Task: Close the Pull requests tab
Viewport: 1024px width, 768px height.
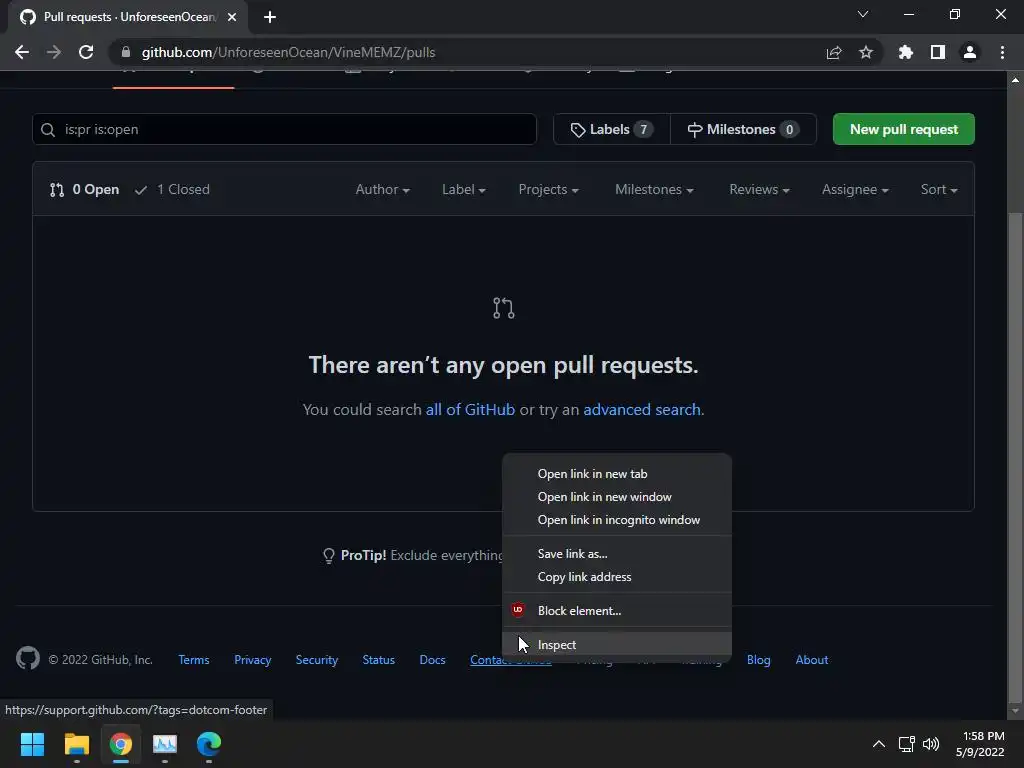Action: [x=232, y=17]
